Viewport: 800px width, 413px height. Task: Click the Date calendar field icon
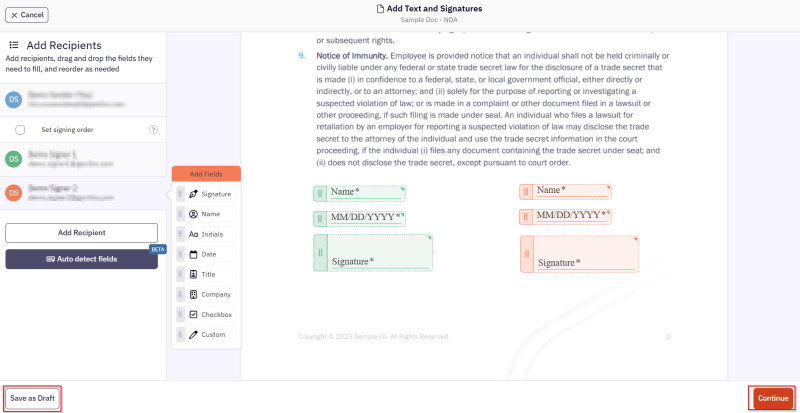(194, 254)
